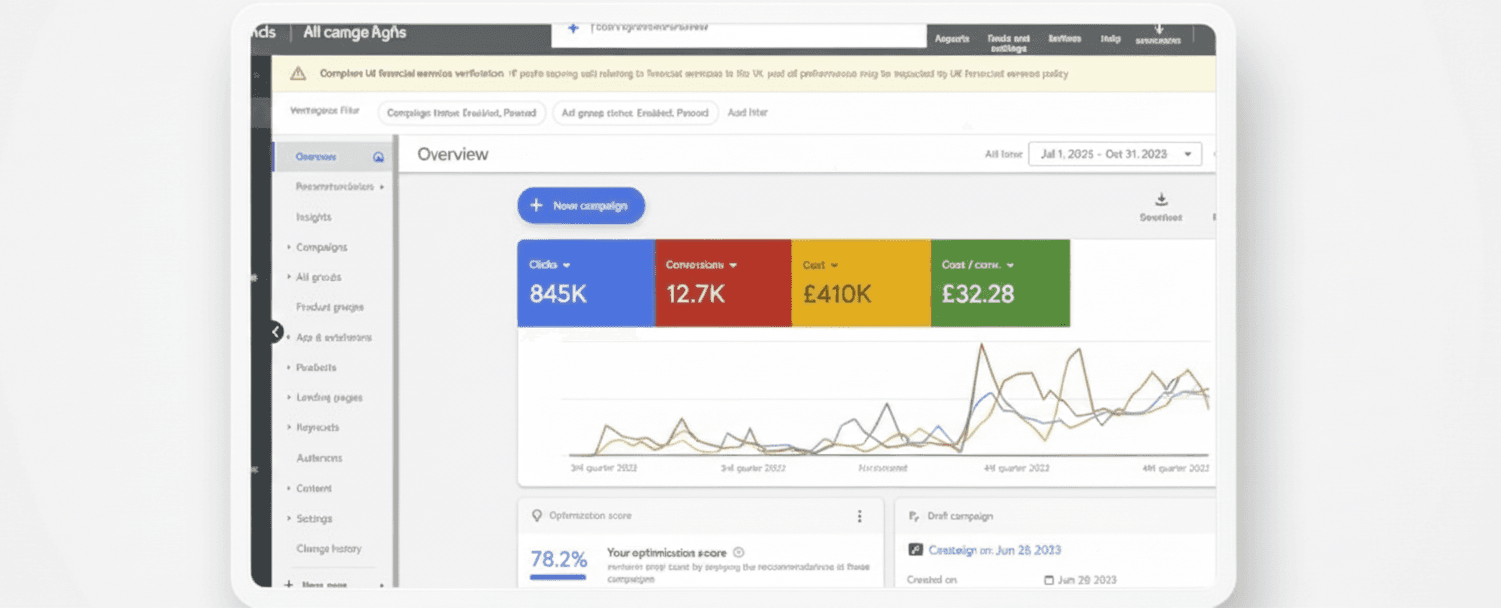Viewport: 1501px width, 608px height.
Task: Click the warning triangle icon in the banner
Action: click(297, 73)
